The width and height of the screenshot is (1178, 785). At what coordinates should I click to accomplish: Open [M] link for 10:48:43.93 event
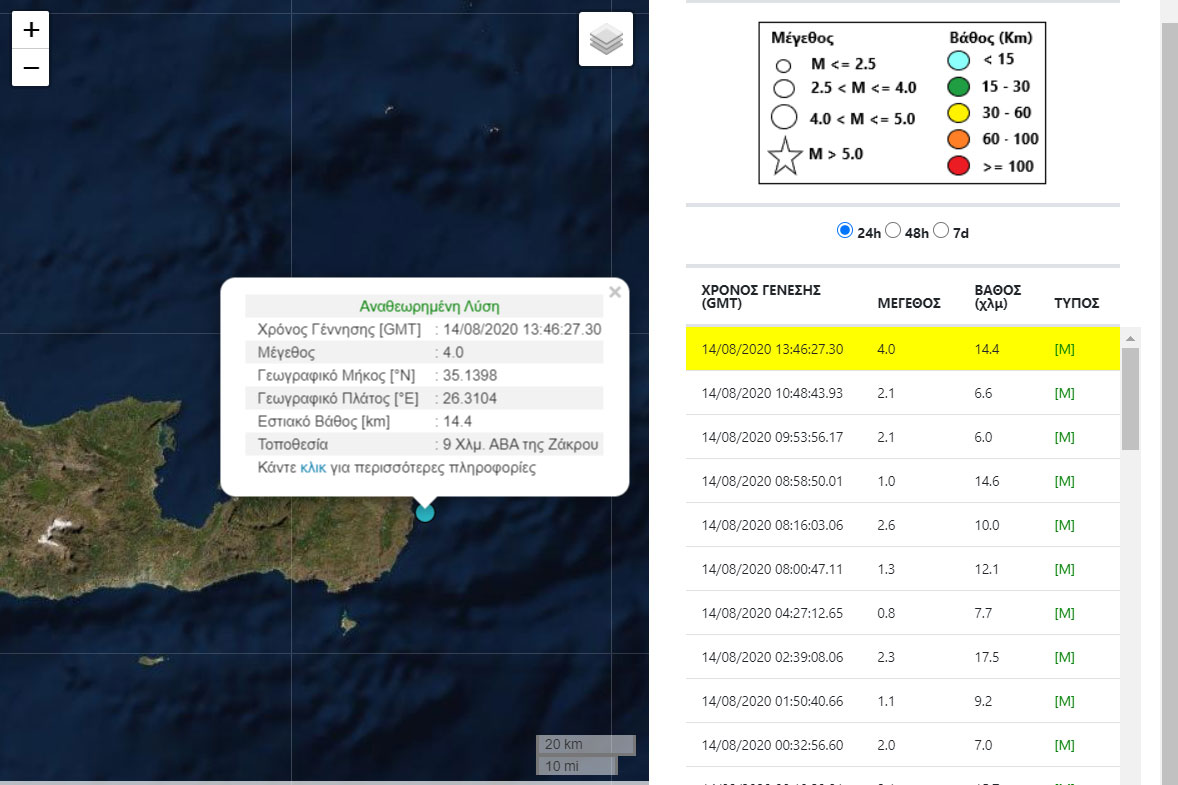[1064, 393]
